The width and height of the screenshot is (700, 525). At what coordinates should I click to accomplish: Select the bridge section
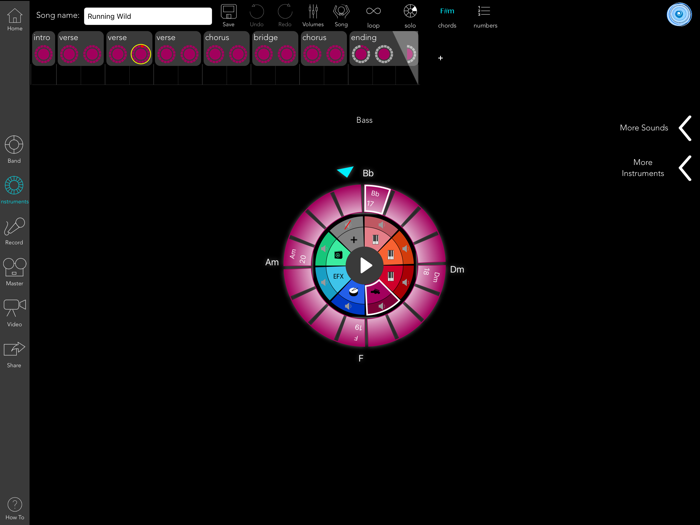(275, 50)
